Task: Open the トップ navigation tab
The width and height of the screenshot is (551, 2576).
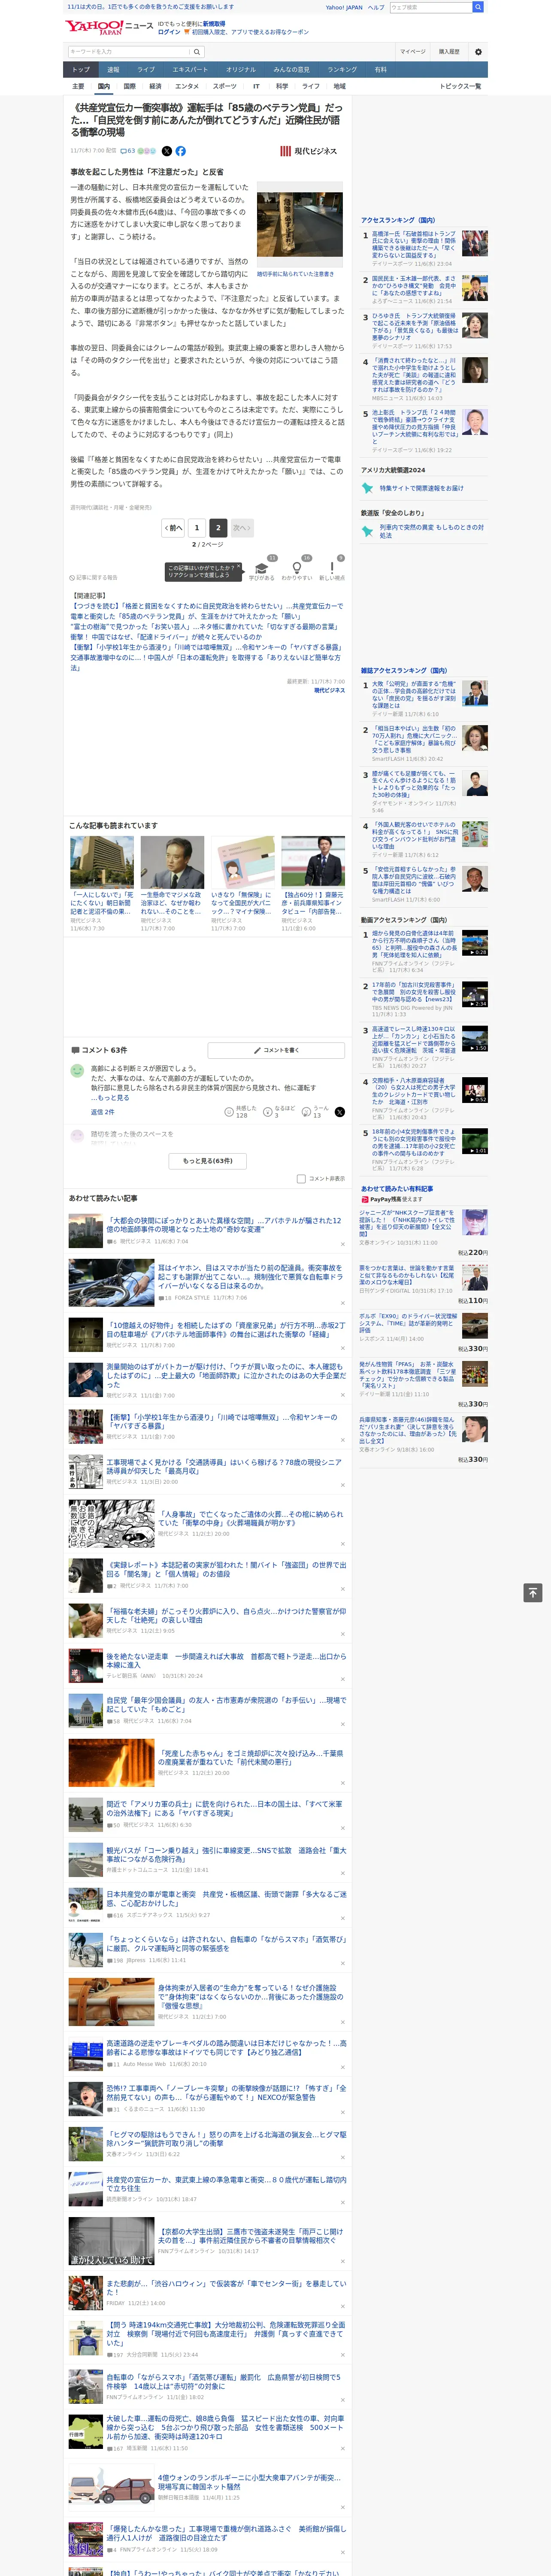Action: click(81, 70)
